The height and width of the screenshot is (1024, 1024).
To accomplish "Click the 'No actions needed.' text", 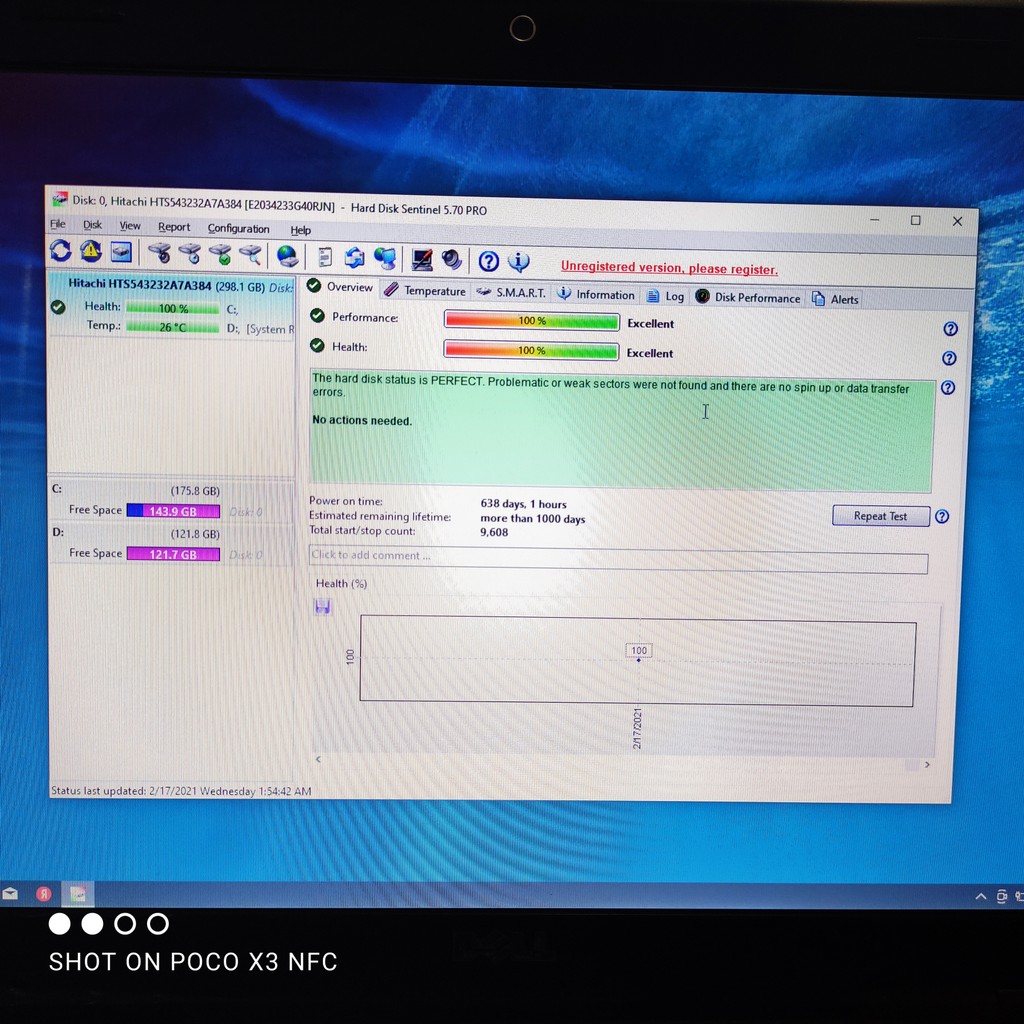I will [x=362, y=421].
